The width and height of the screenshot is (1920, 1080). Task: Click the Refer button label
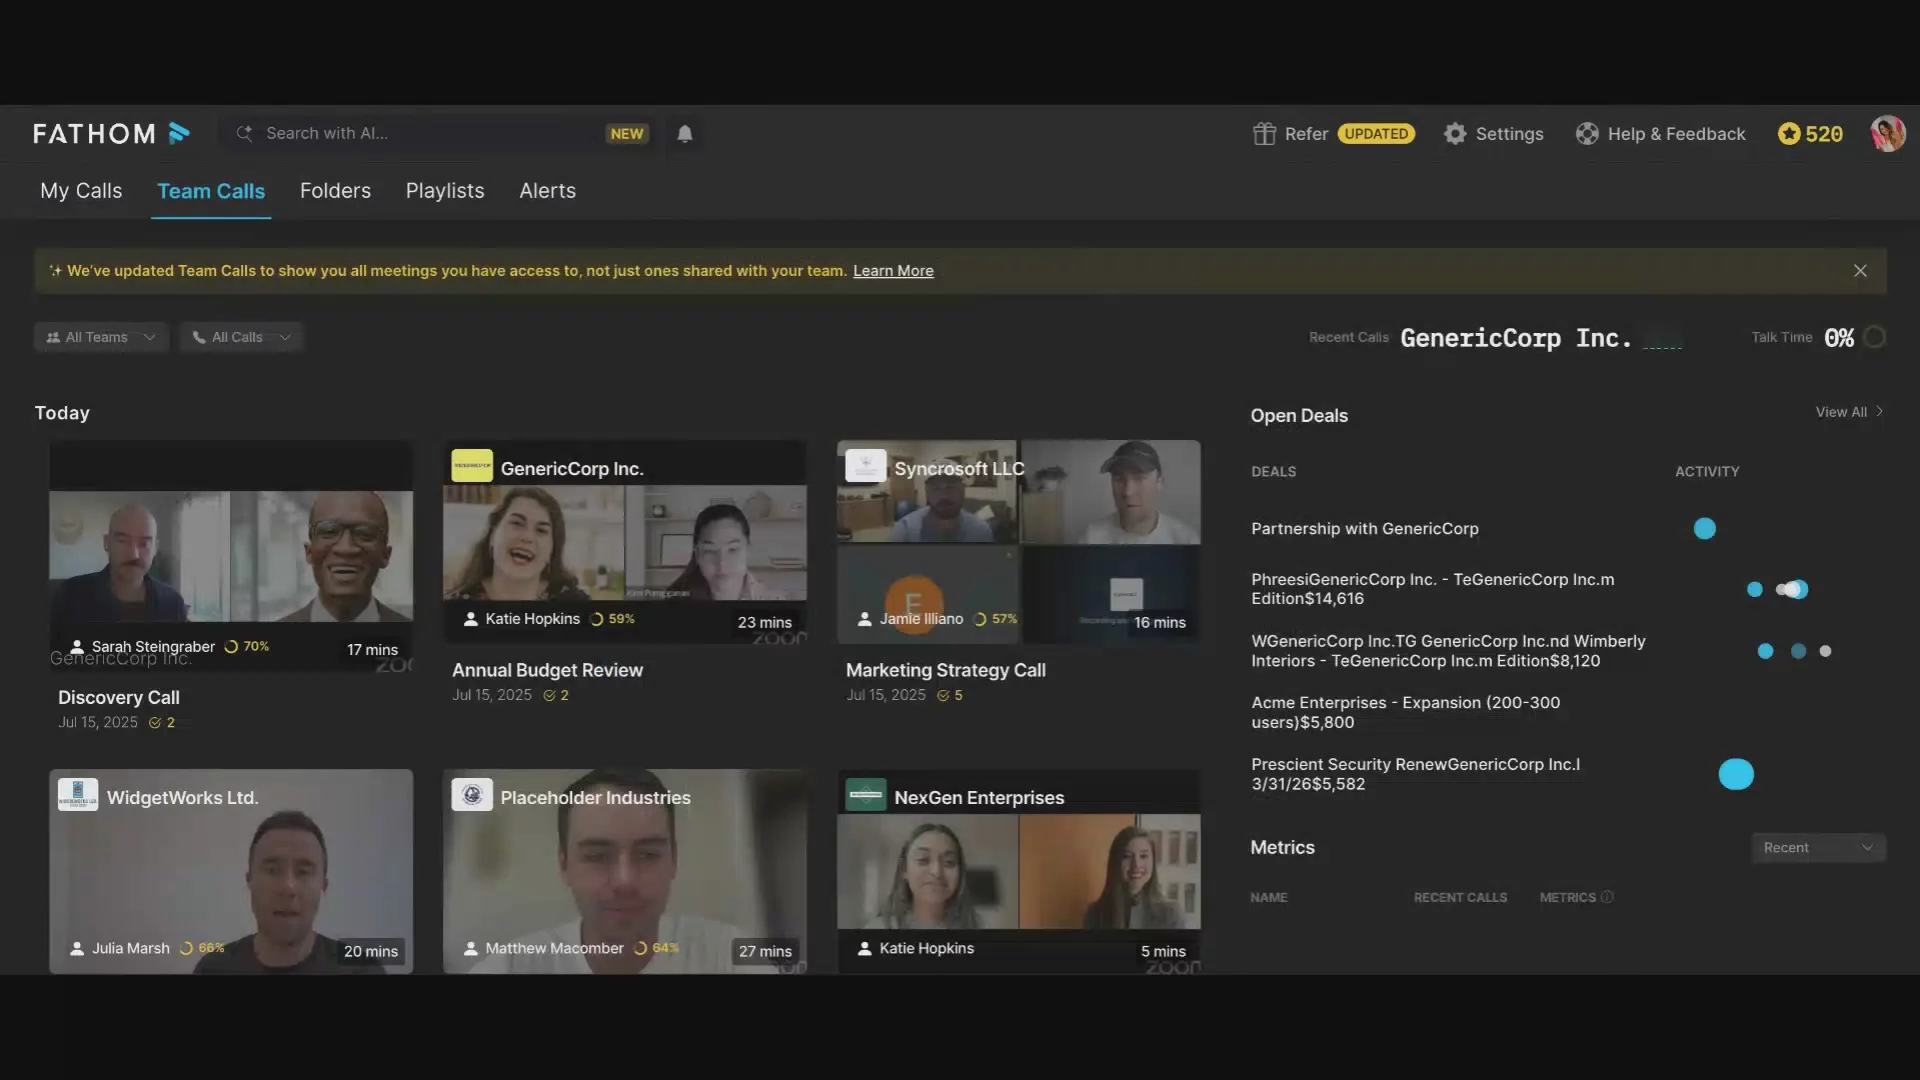(x=1306, y=134)
